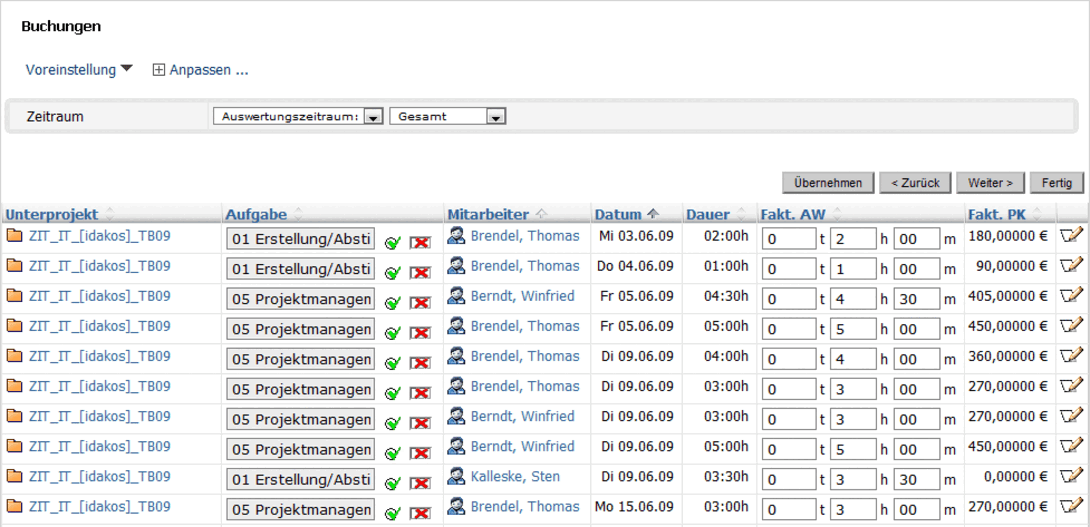This screenshot has height=527, width=1090.
Task: Expand the Anpassen ... section
Action: coord(201,70)
